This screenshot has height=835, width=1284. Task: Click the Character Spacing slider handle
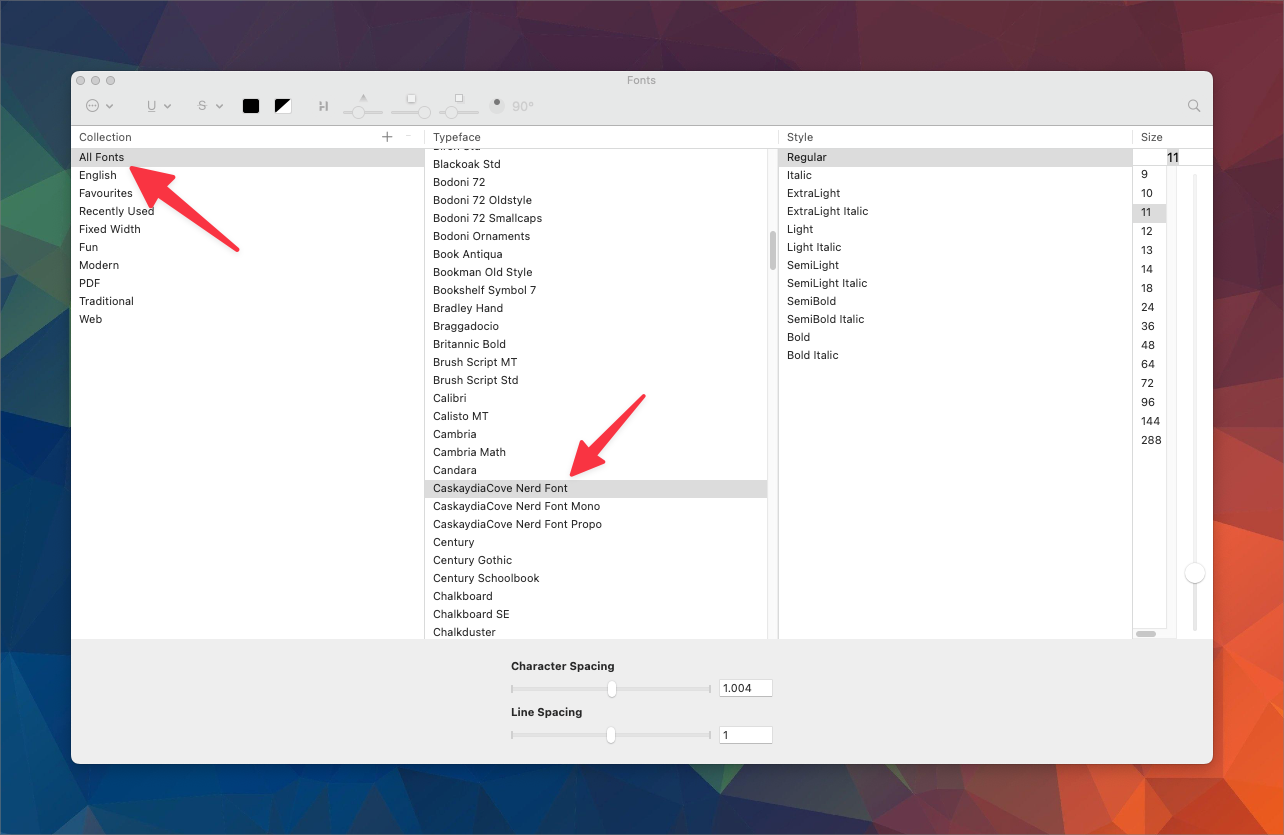tap(610, 689)
